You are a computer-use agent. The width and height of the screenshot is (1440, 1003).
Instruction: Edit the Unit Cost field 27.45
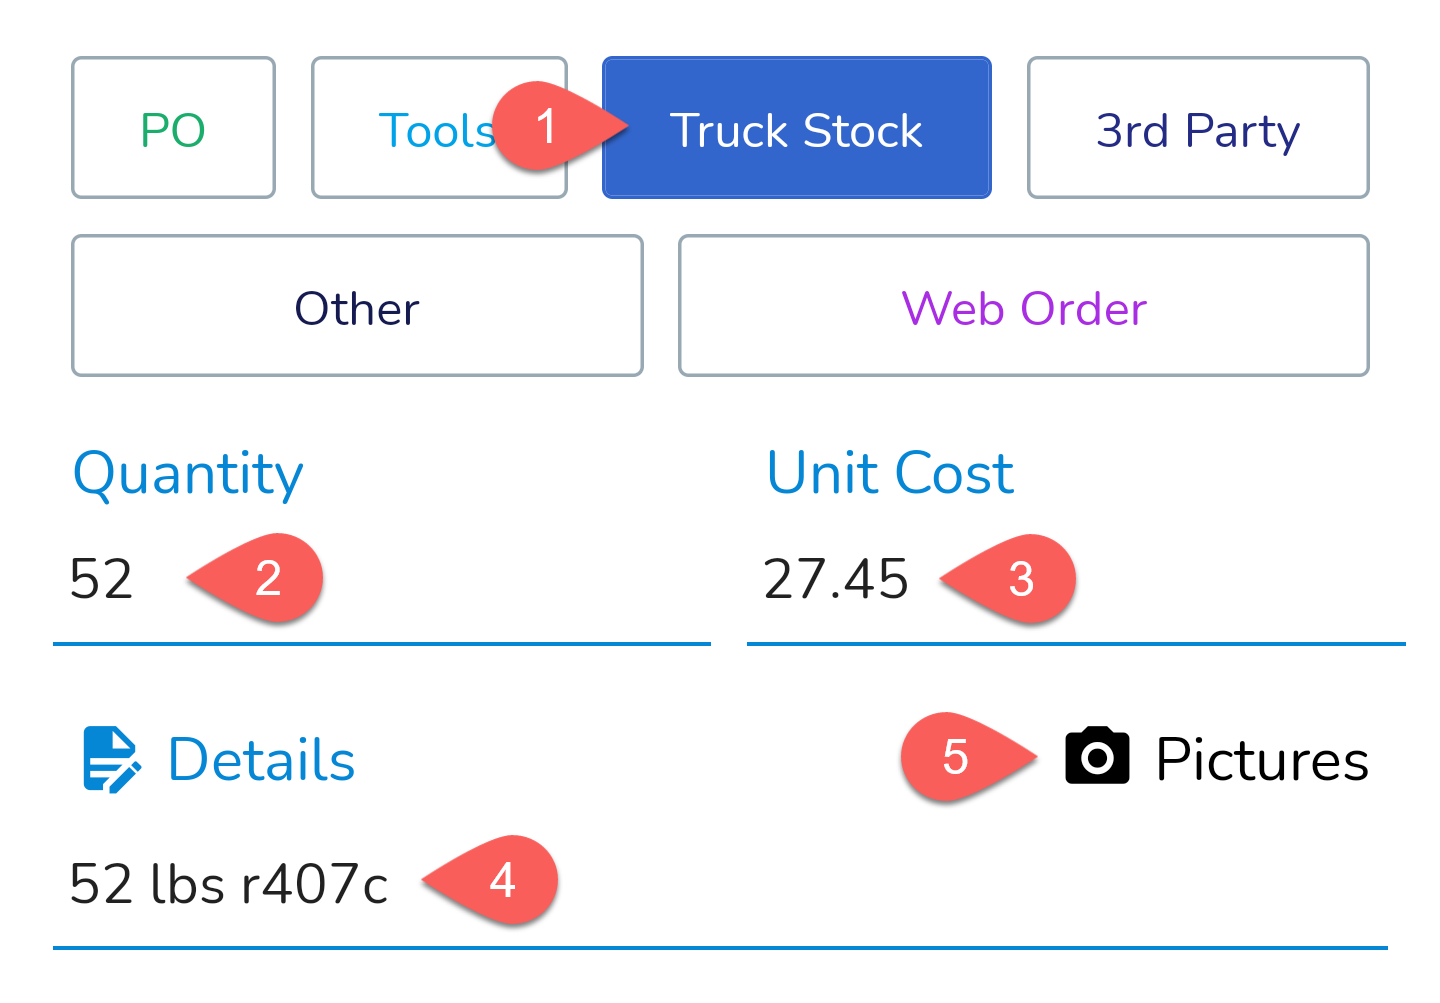1076,580
